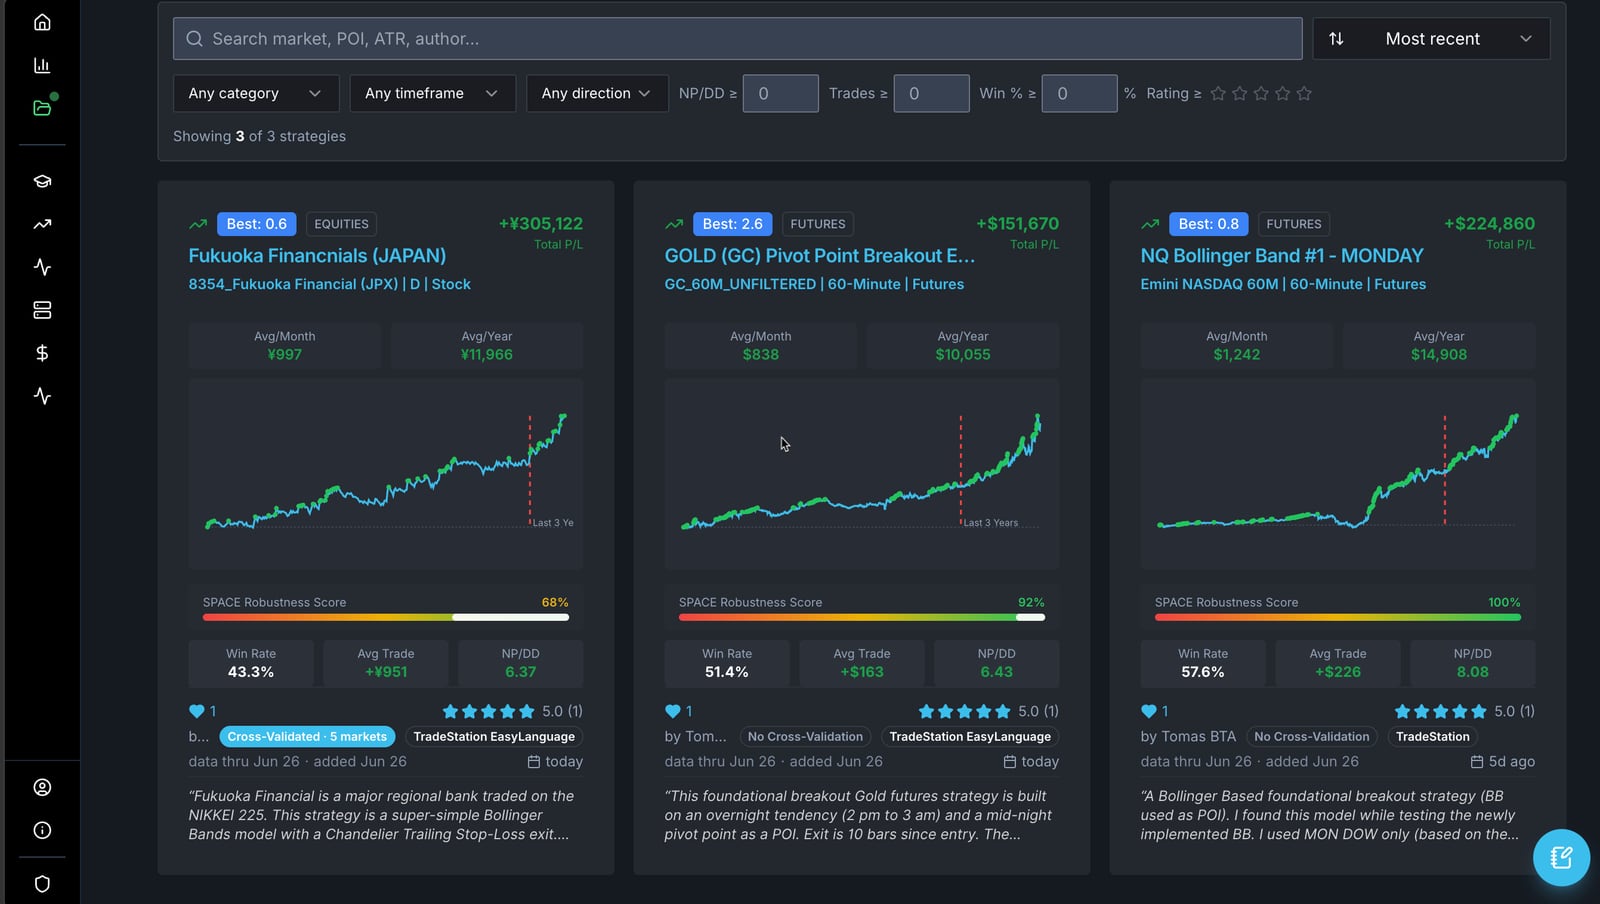This screenshot has width=1600, height=904.
Task: Click the Best: 0.8 badge
Action: [x=1208, y=224]
